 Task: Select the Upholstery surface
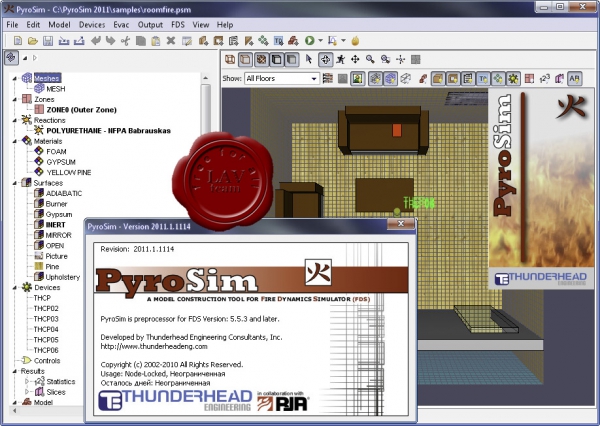point(62,277)
